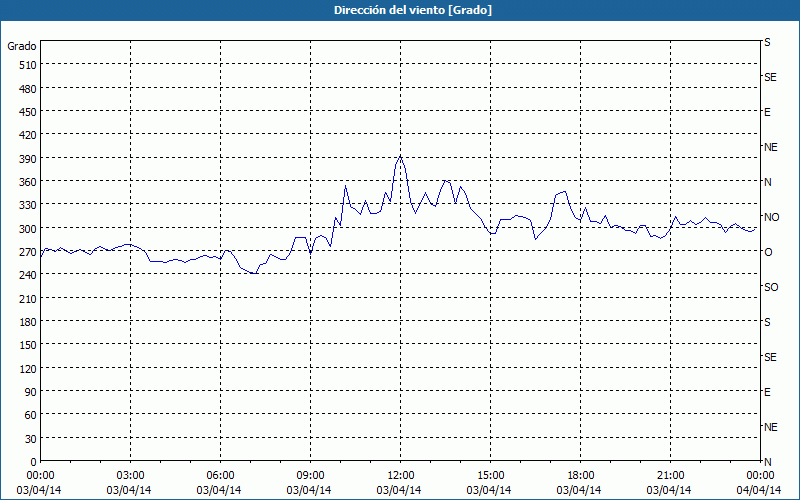
Task: Pick the 180 y-axis value
Action: (x=28, y=322)
